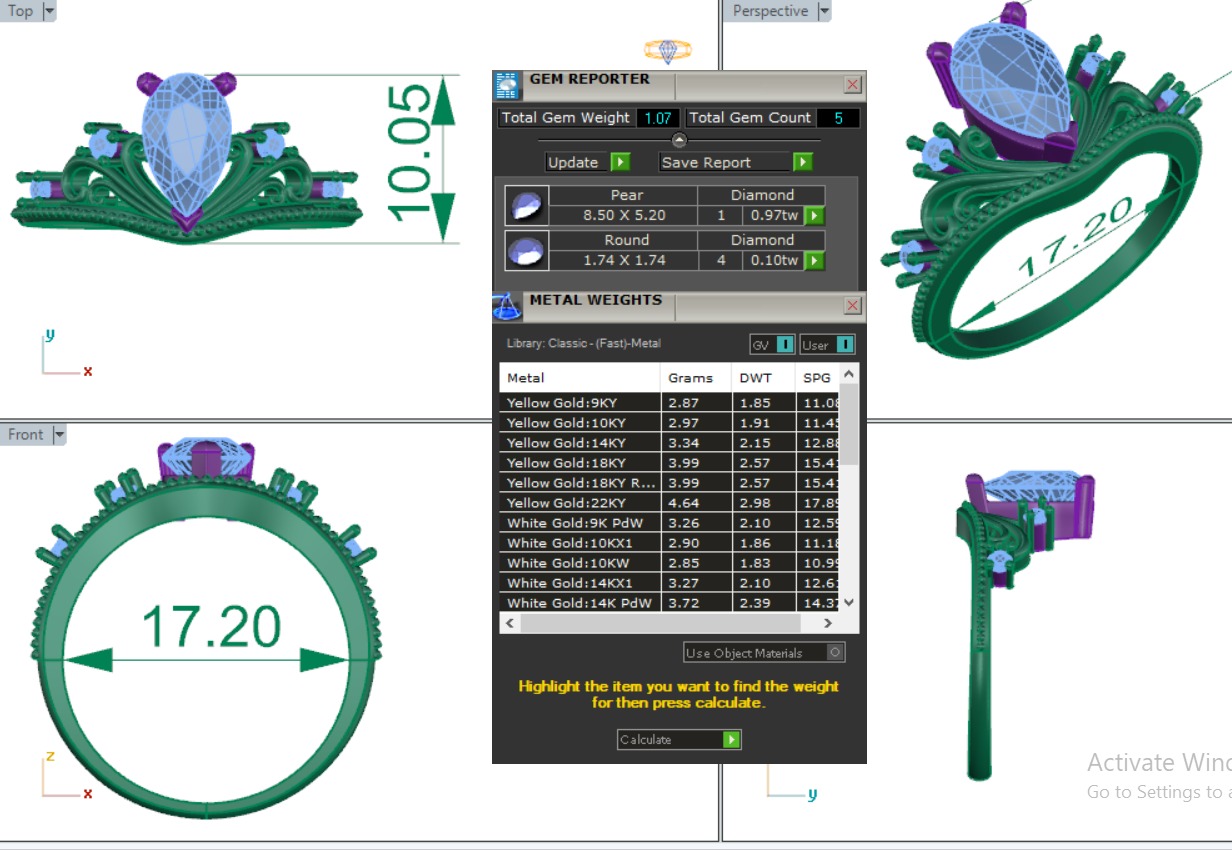
Task: Select the White Gold:10KW row
Action: (670, 563)
